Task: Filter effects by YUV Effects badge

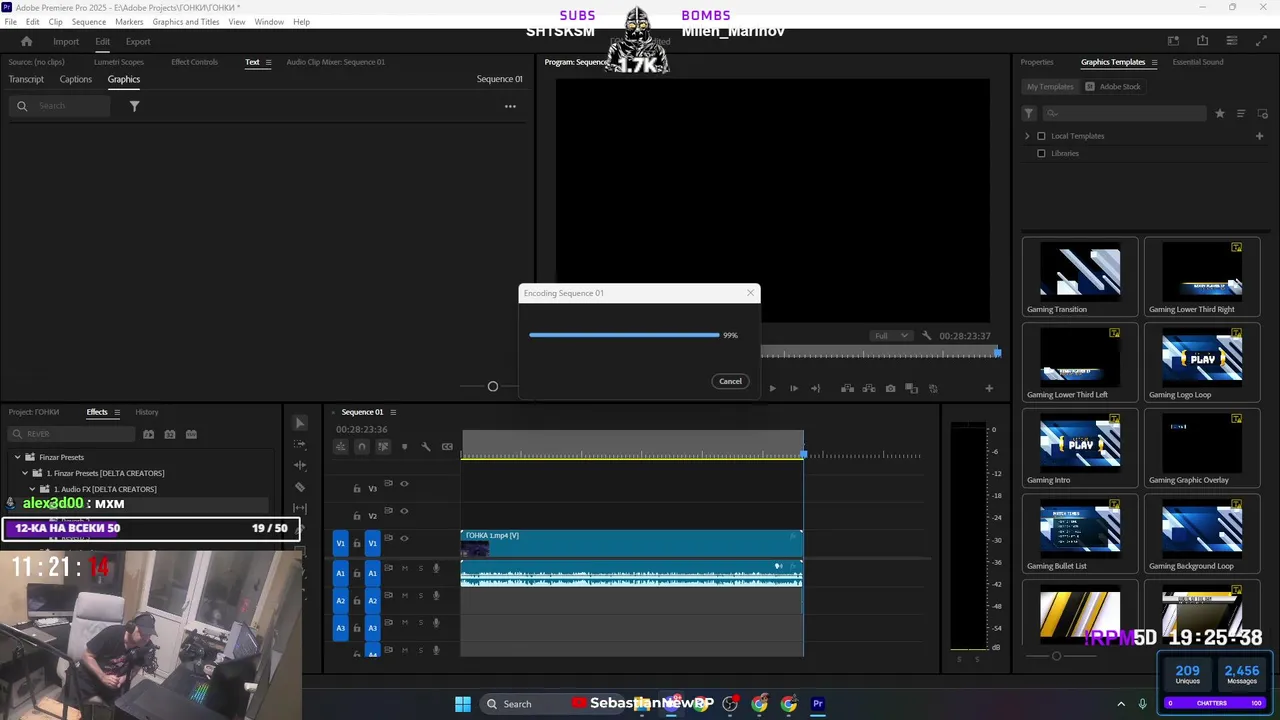Action: pyautogui.click(x=191, y=434)
